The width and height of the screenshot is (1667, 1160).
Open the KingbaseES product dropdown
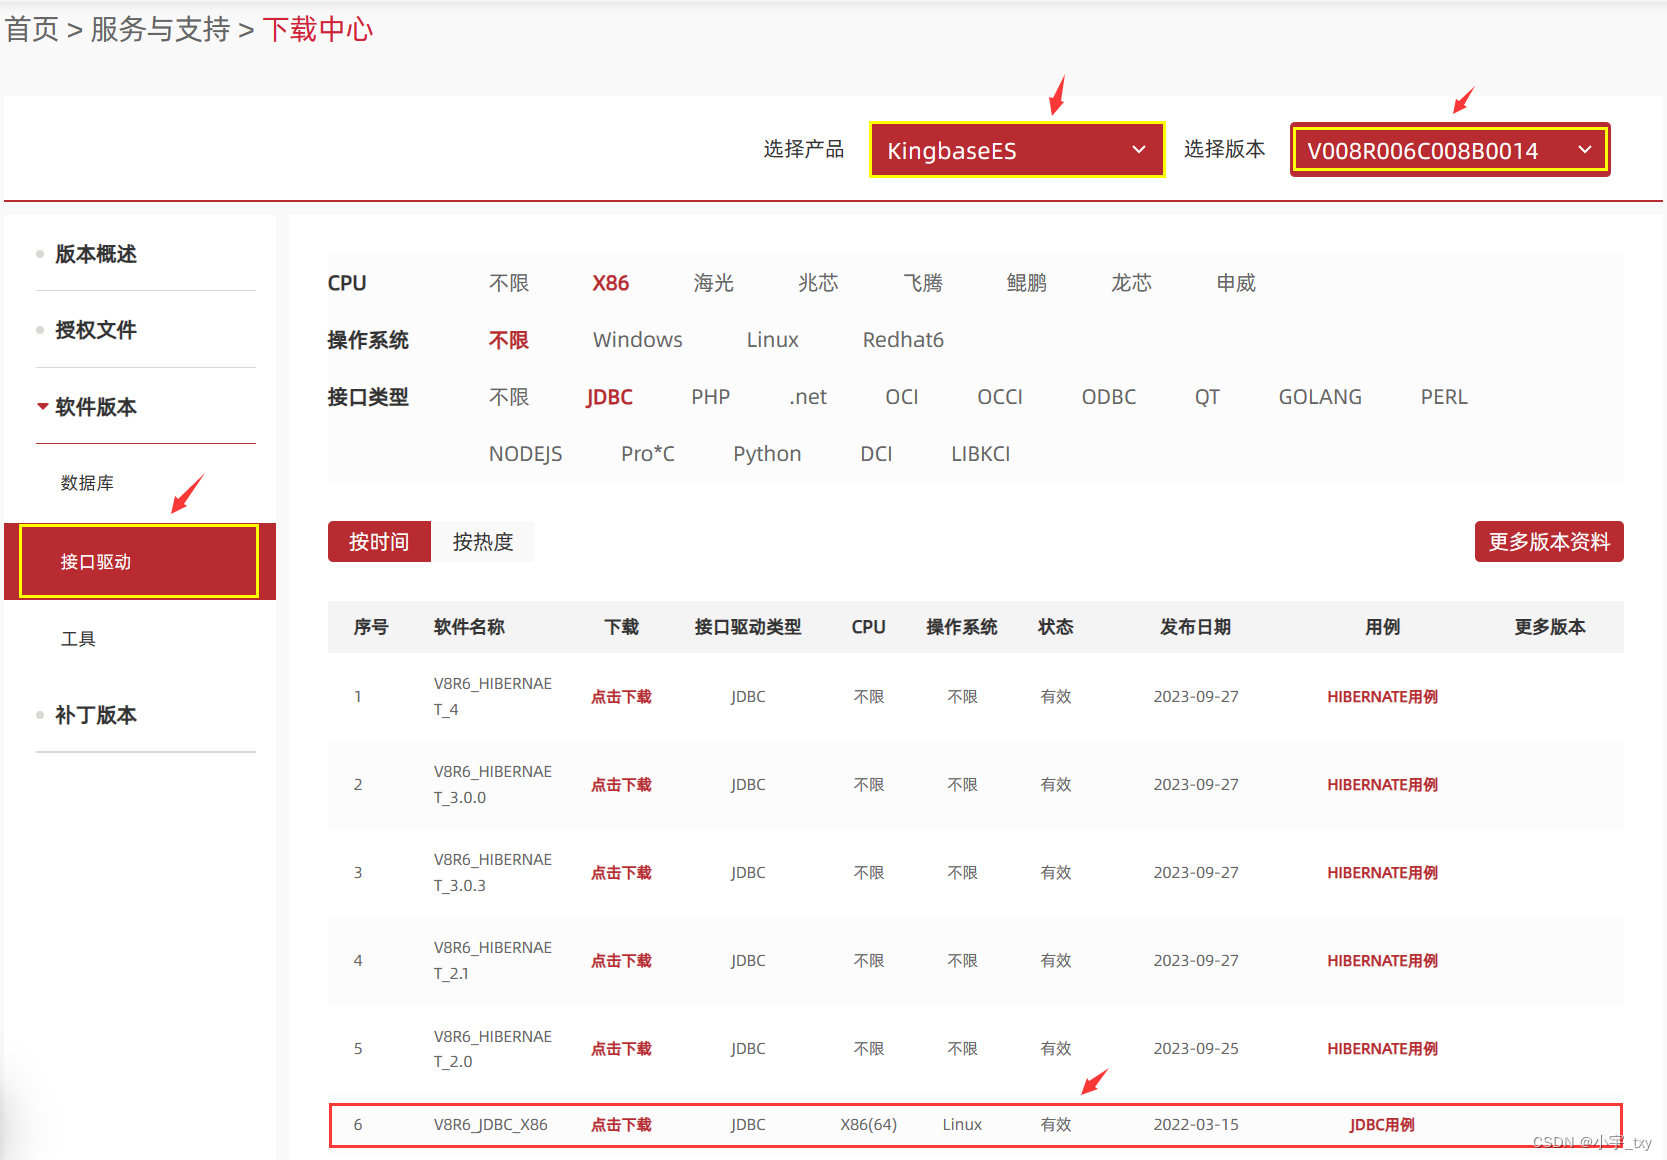[1017, 150]
